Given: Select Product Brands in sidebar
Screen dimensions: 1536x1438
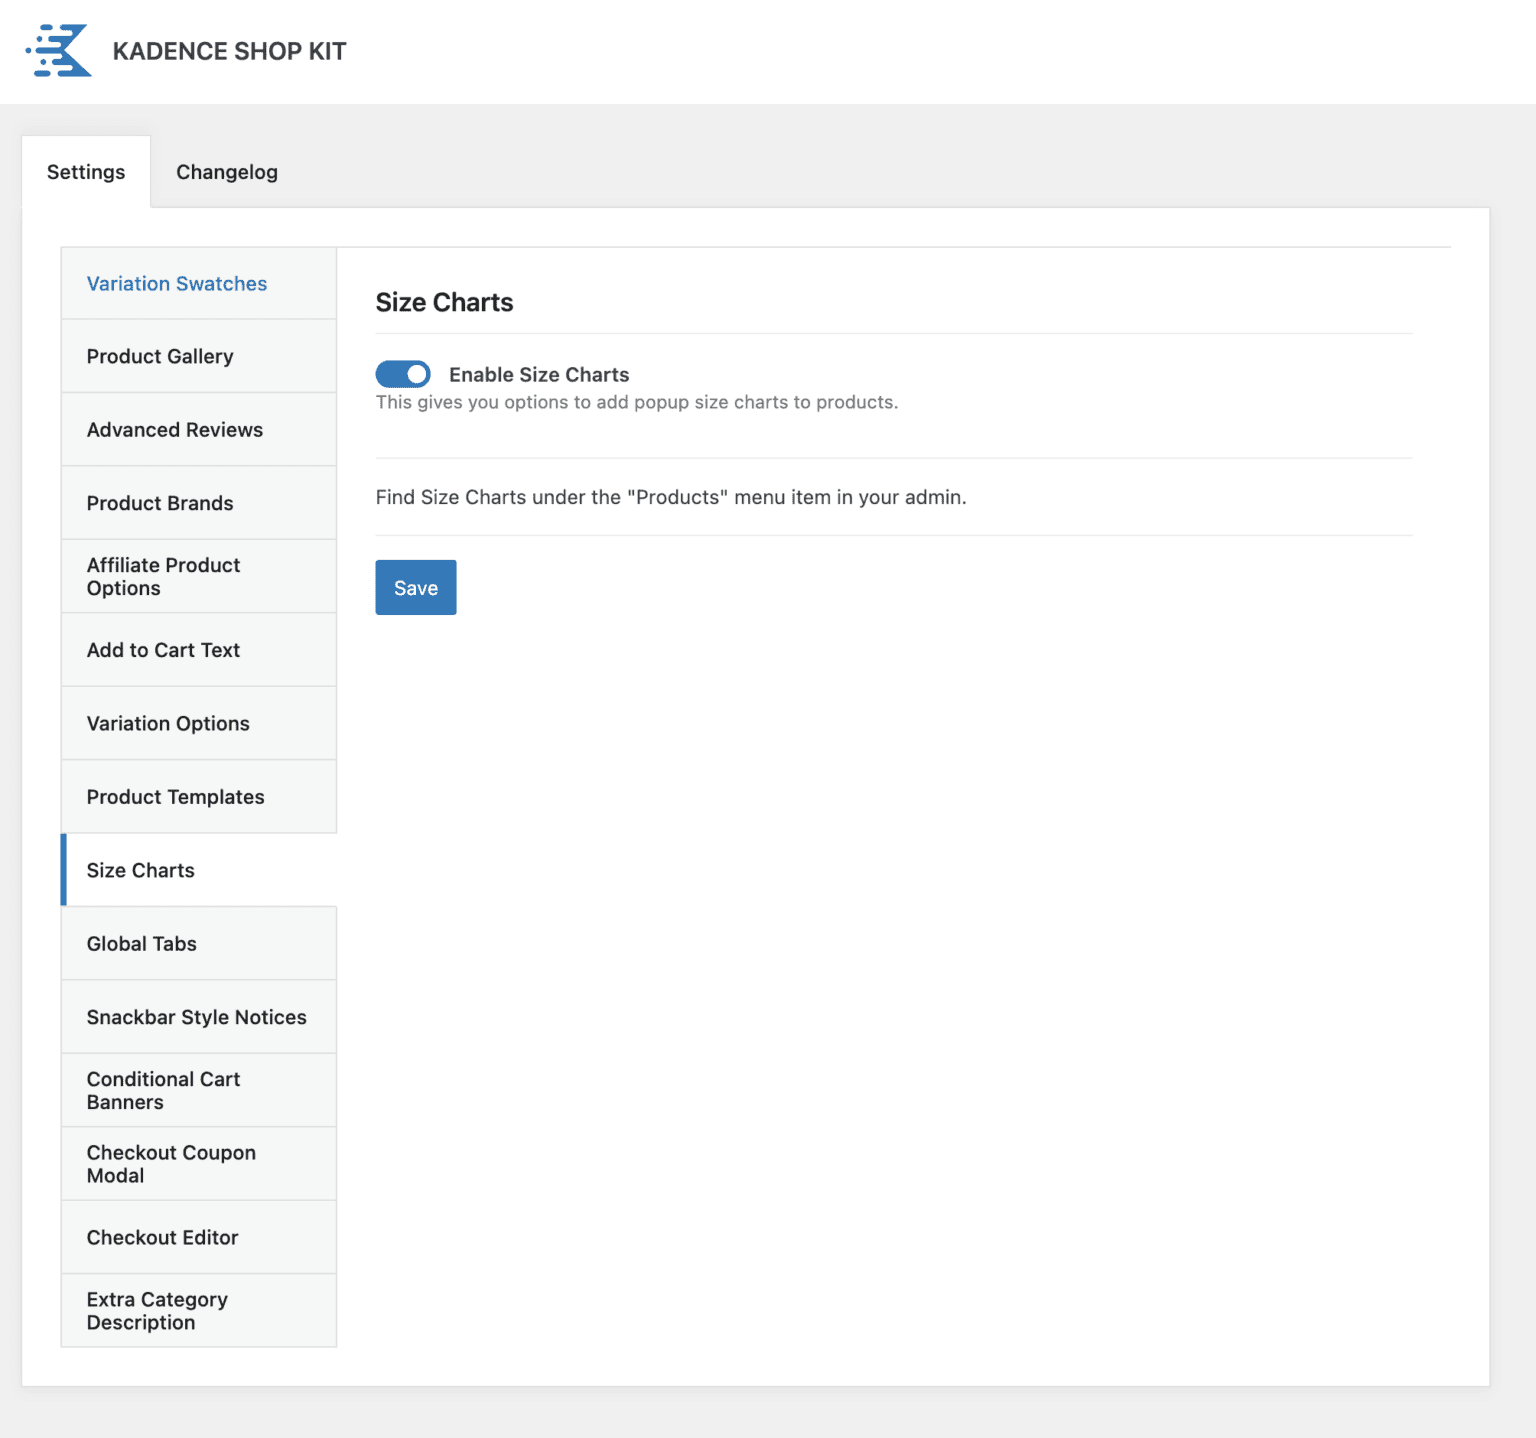Looking at the screenshot, I should pyautogui.click(x=160, y=503).
